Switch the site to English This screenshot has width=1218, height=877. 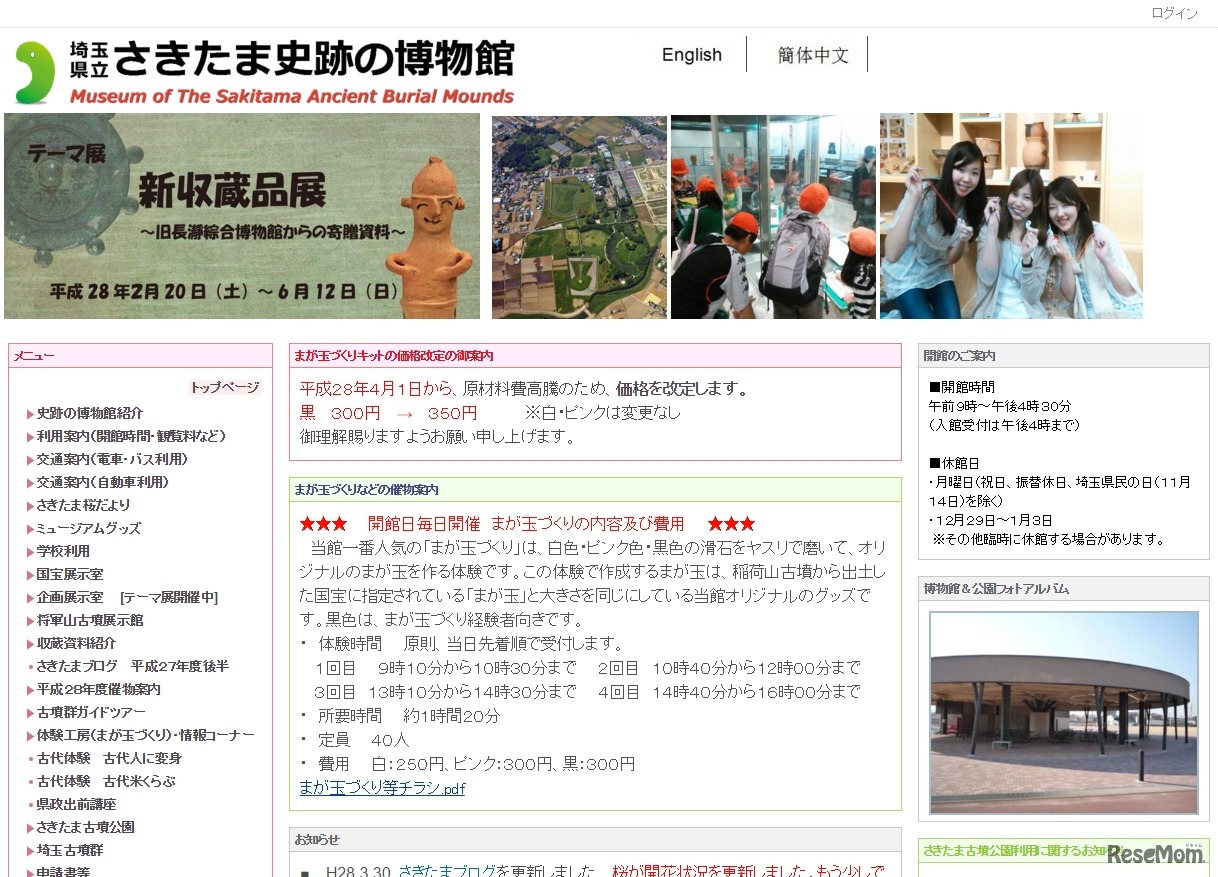[x=691, y=55]
